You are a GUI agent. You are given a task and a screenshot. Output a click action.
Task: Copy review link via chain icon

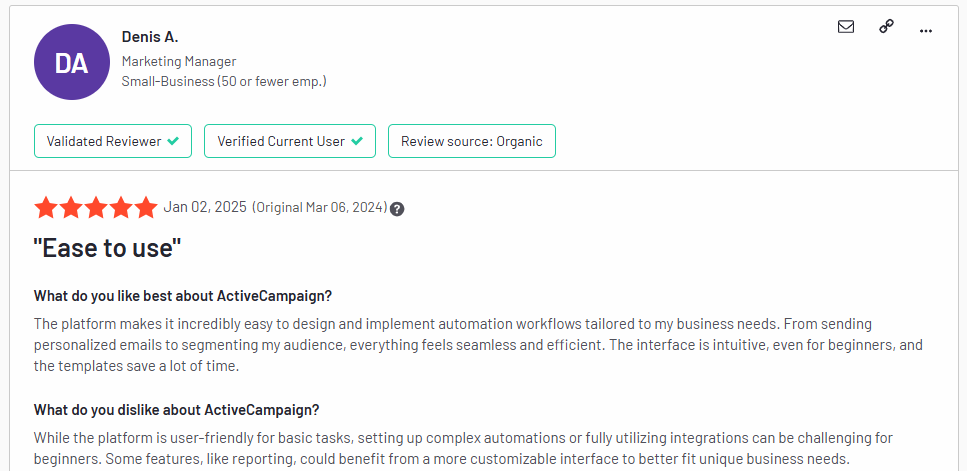click(x=886, y=27)
